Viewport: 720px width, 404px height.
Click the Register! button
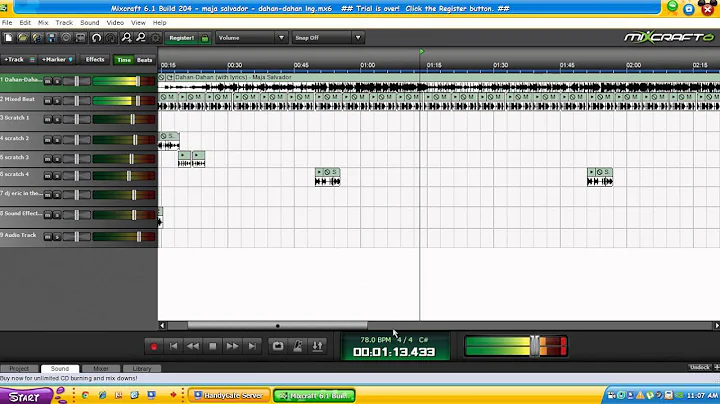[x=181, y=38]
